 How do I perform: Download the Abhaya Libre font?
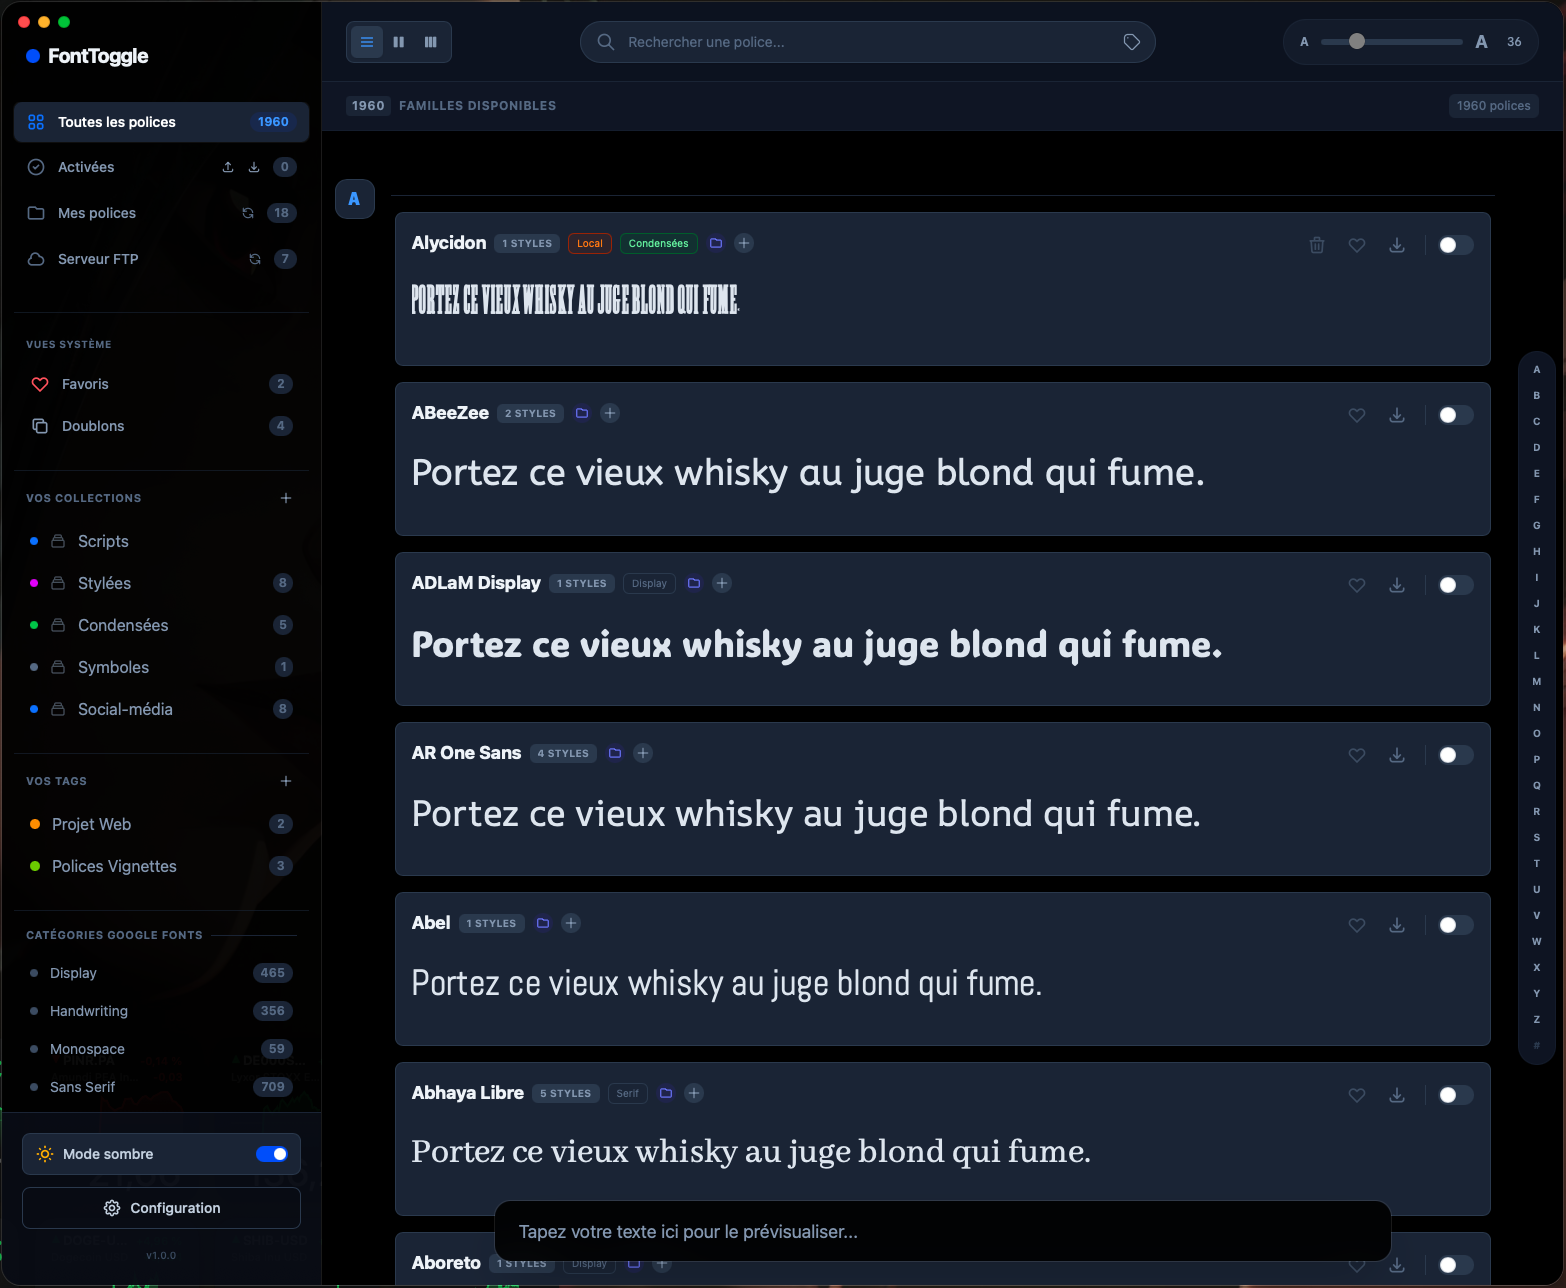1397,1095
